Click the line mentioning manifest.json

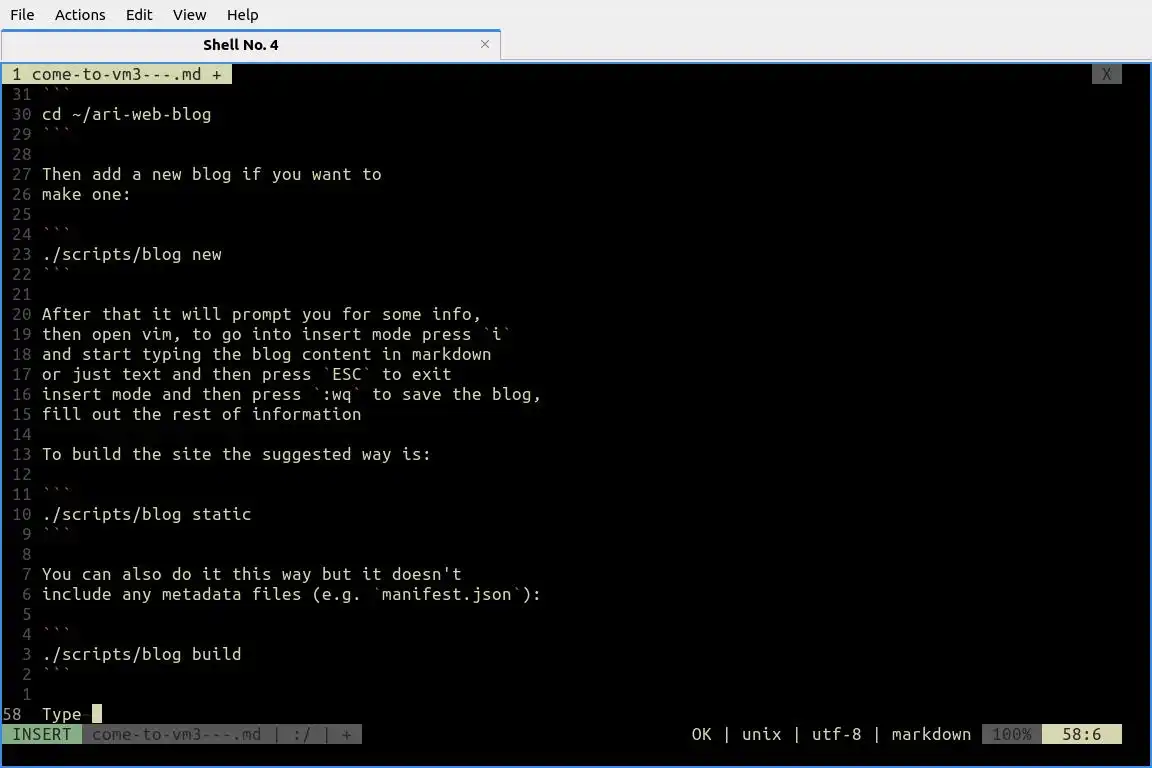coord(291,595)
